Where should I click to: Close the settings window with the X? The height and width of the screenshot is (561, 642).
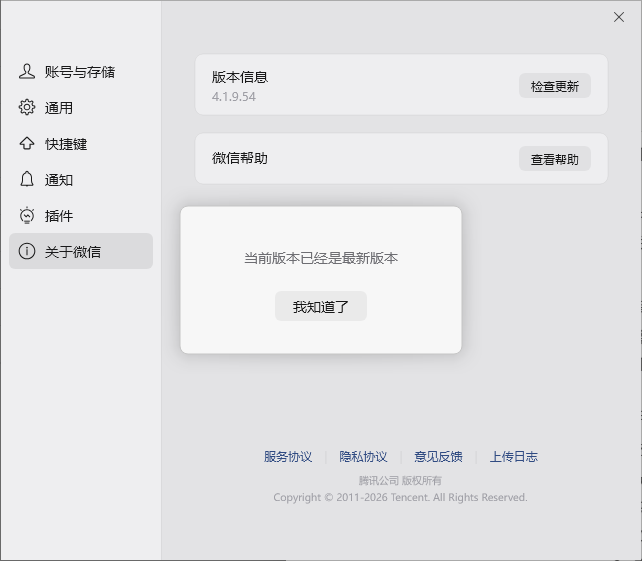(619, 17)
